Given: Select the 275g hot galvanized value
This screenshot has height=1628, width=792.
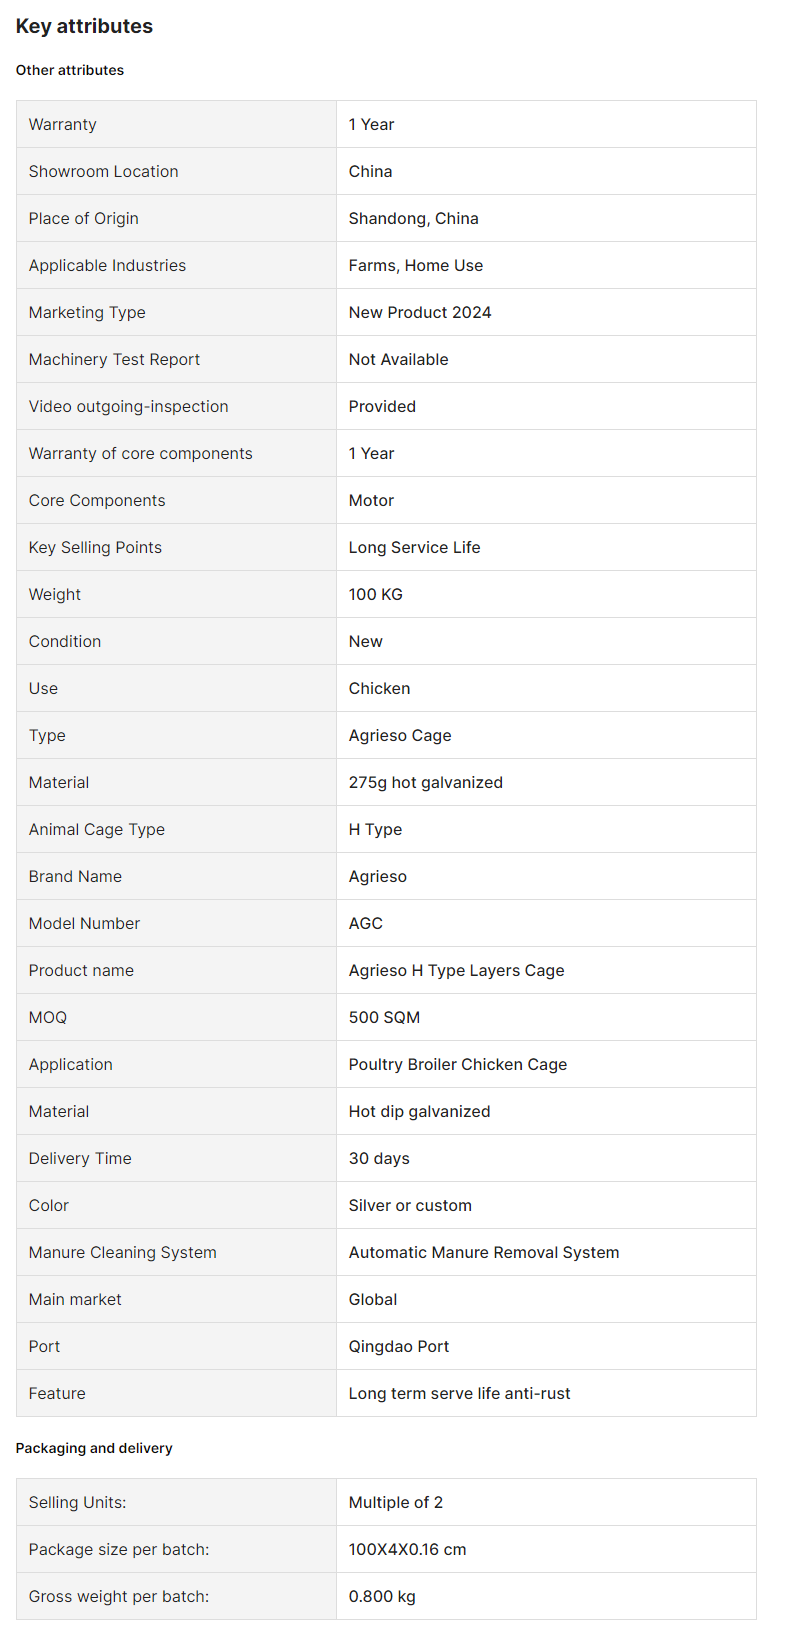Looking at the screenshot, I should coord(426,782).
